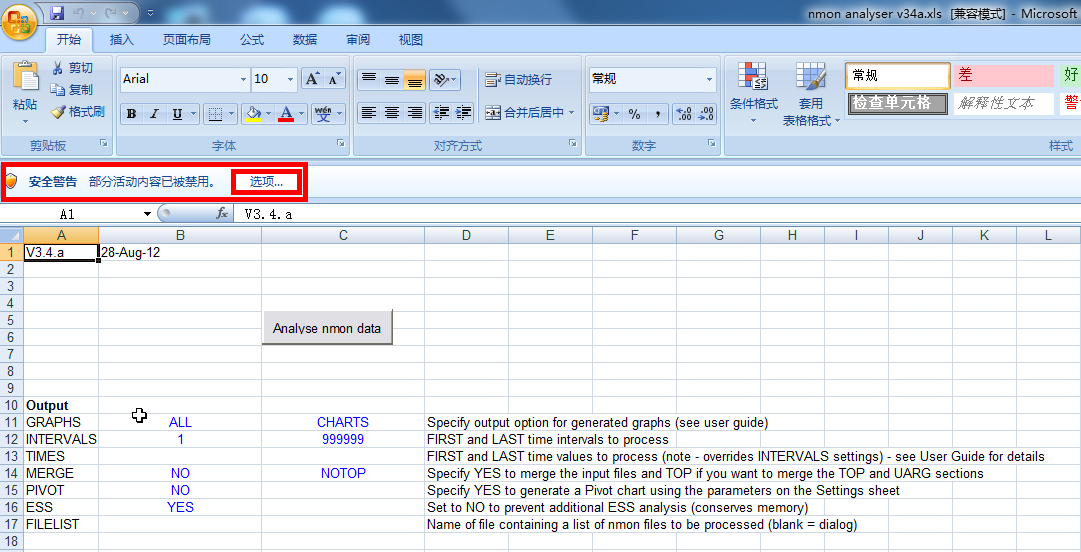Toggle Bold formatting
Viewport: 1081px width, 552px height.
click(x=132, y=114)
